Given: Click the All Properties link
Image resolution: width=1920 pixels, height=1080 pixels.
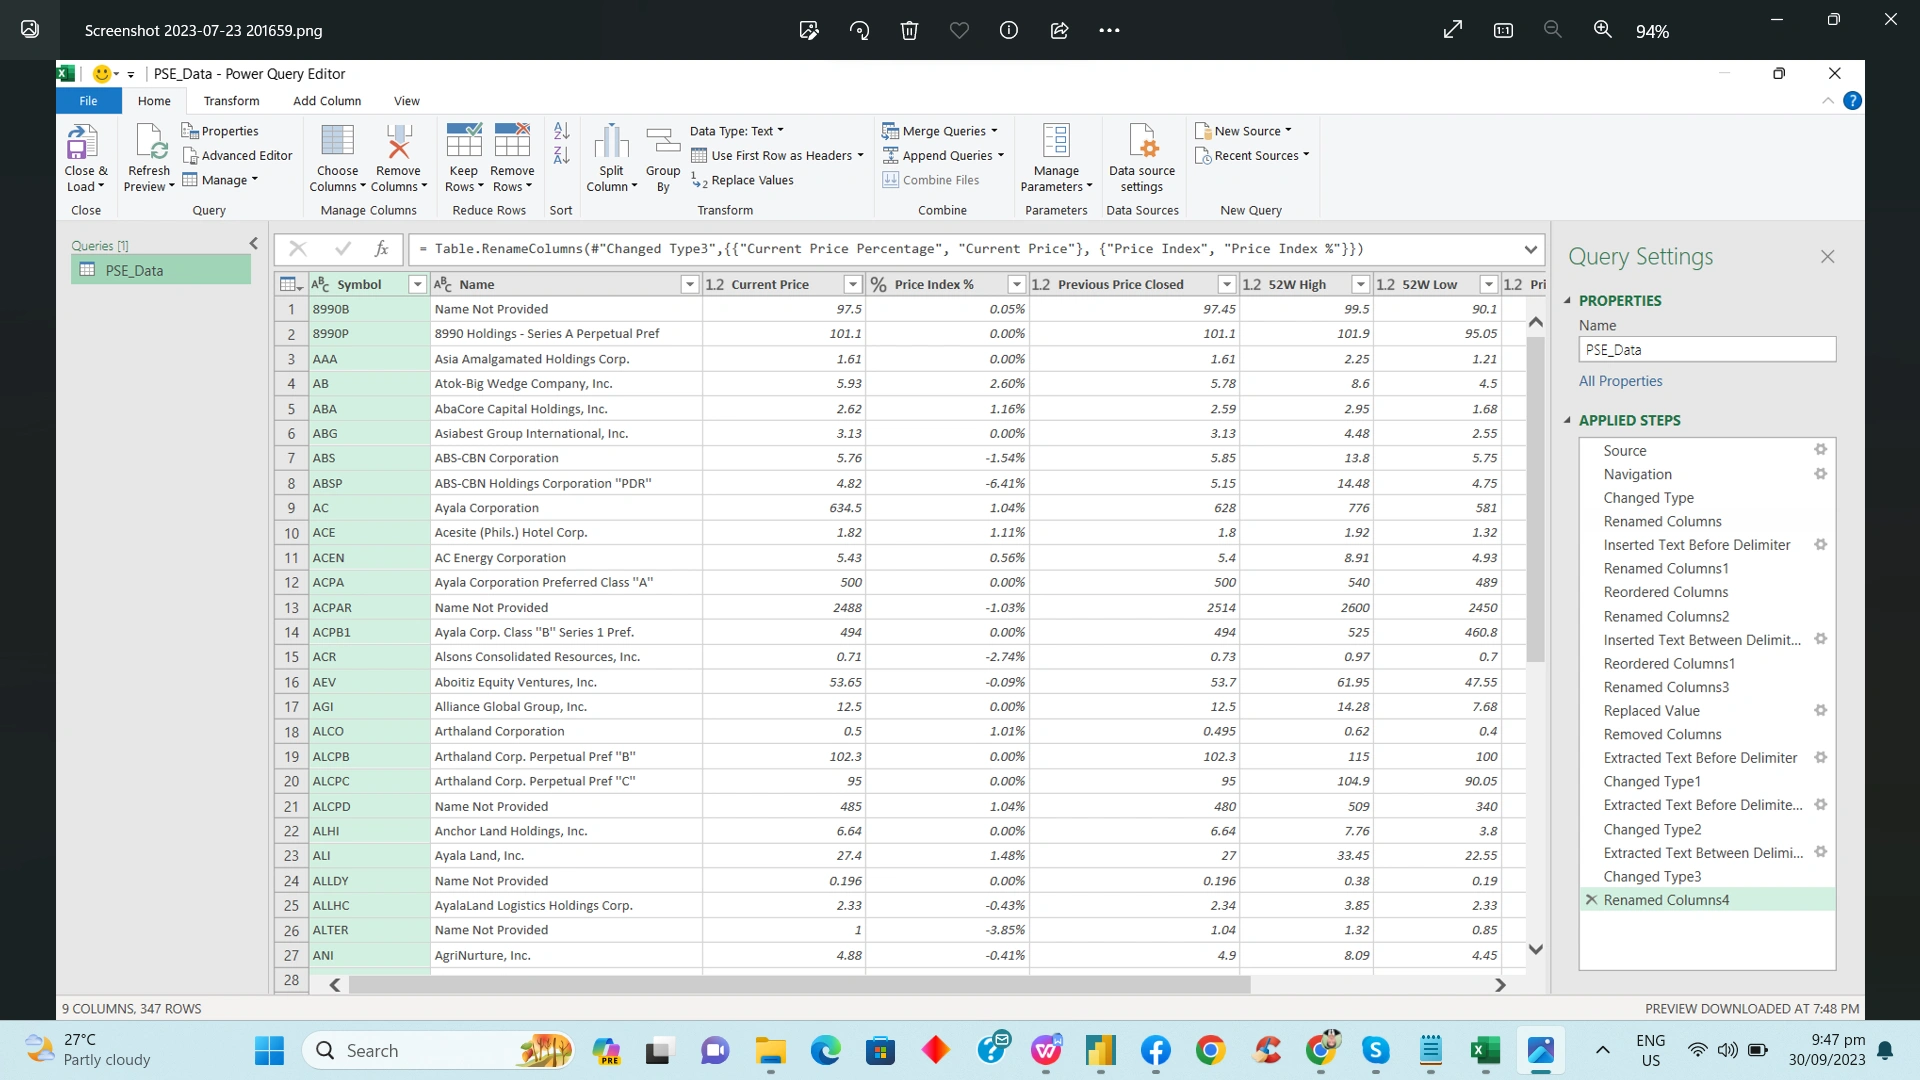Looking at the screenshot, I should coord(1620,381).
